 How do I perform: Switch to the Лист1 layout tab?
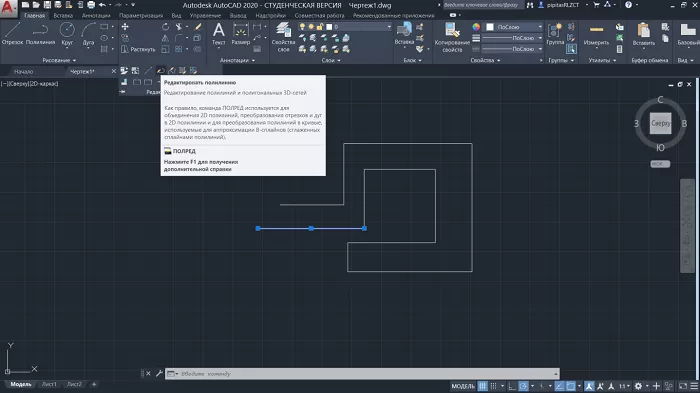[x=49, y=384]
